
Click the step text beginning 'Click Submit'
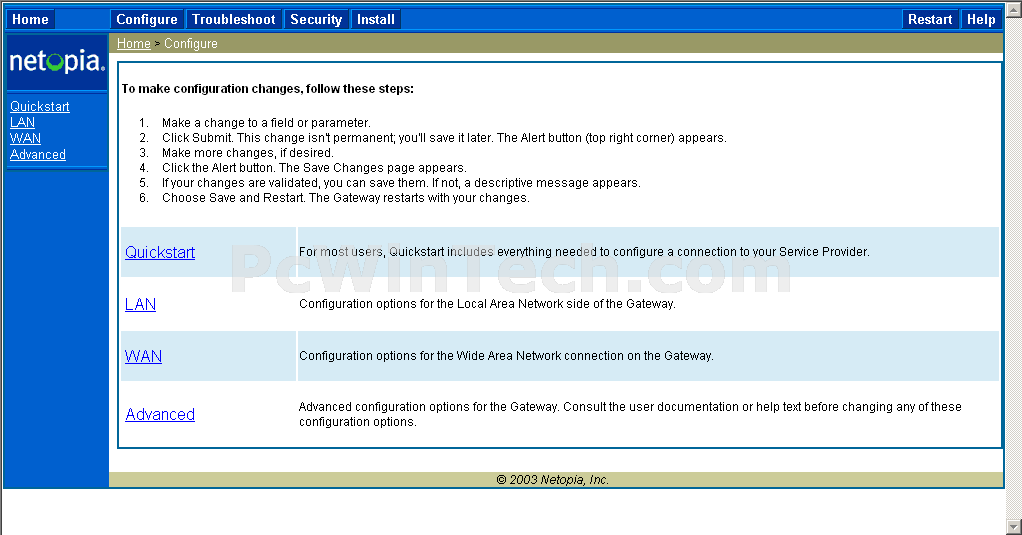[x=444, y=137]
